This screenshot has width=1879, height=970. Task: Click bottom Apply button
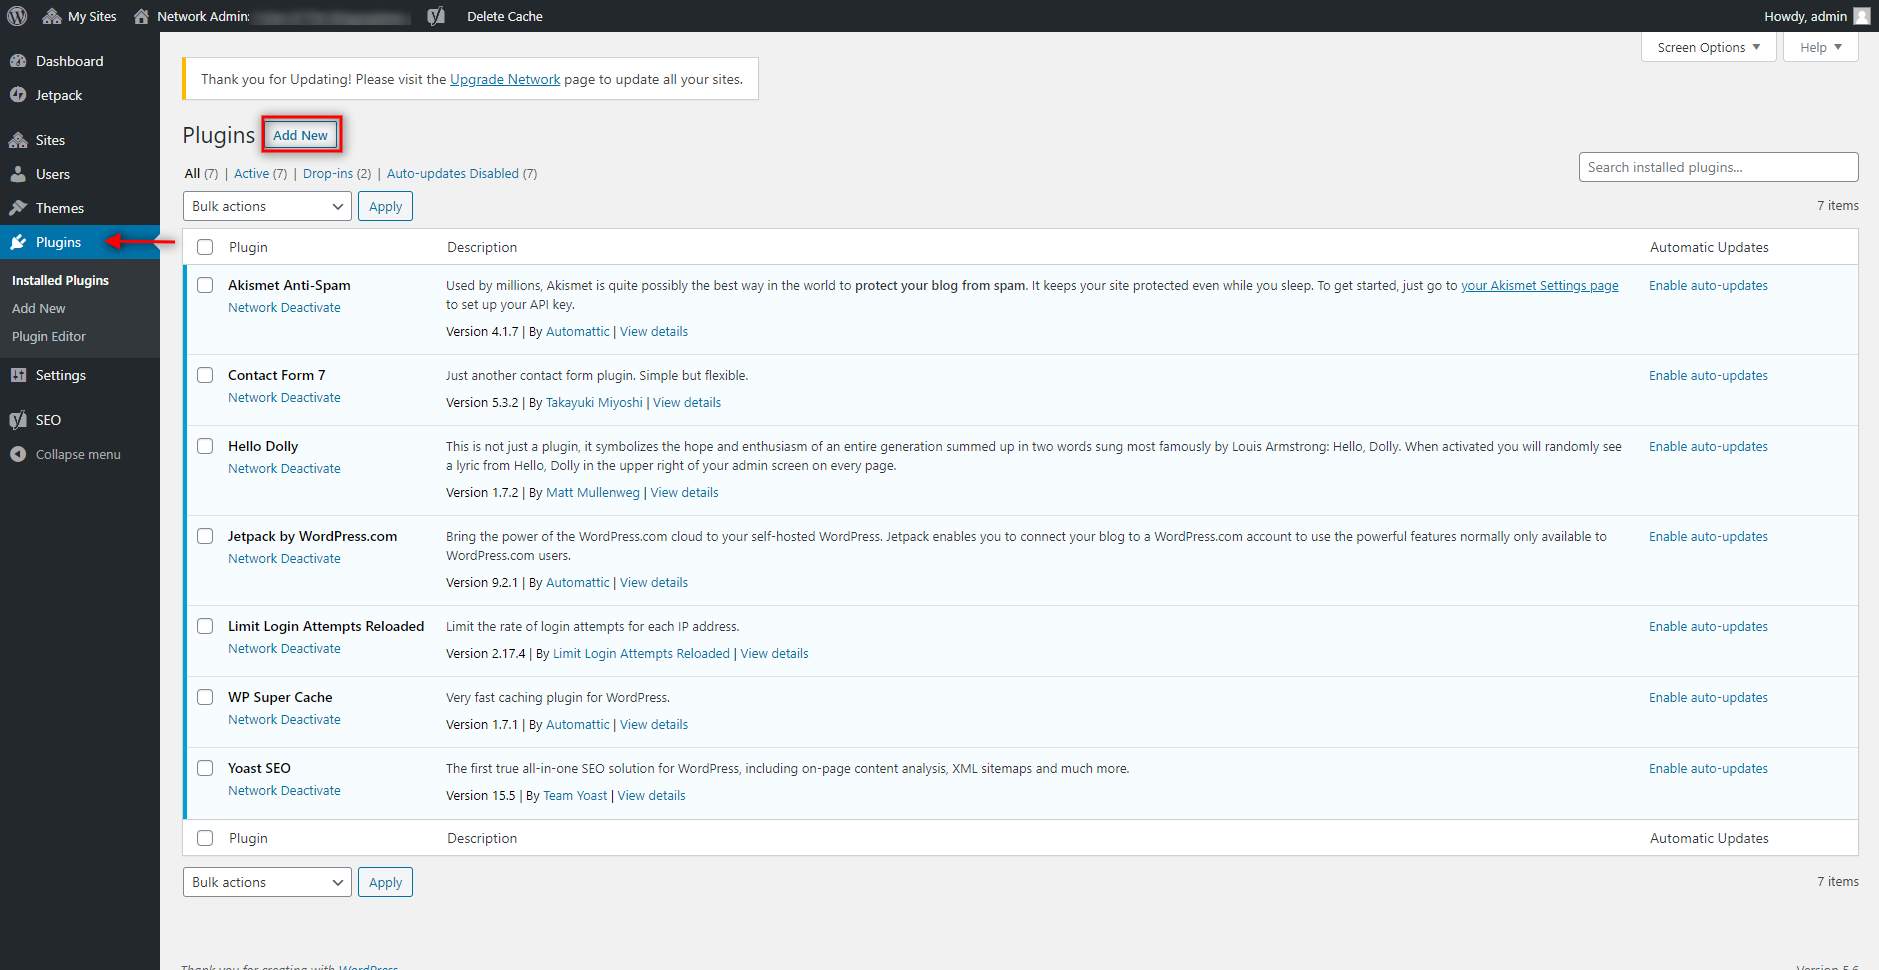click(x=385, y=882)
